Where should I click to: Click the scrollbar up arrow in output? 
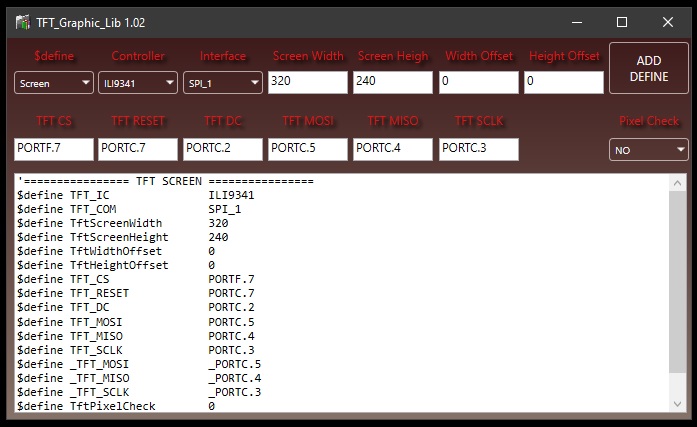tap(680, 183)
